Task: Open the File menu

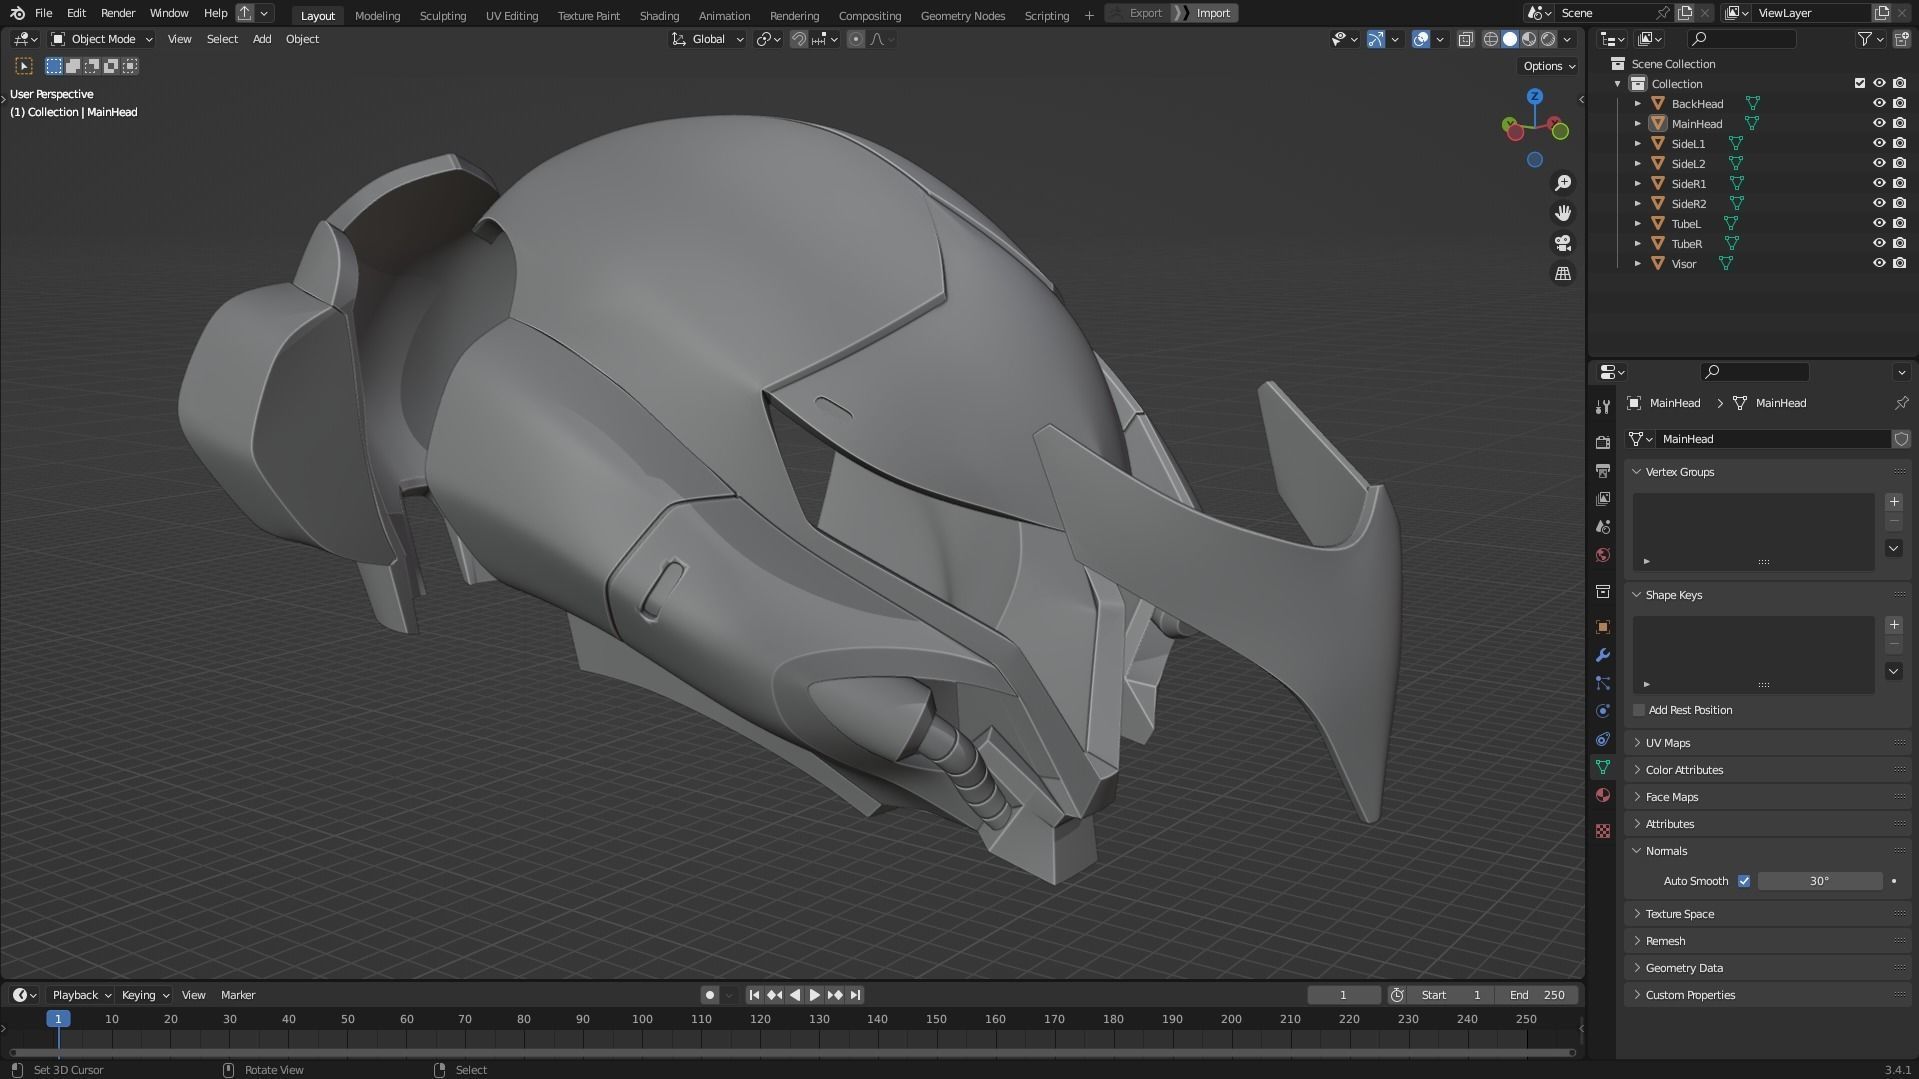Action: (43, 13)
